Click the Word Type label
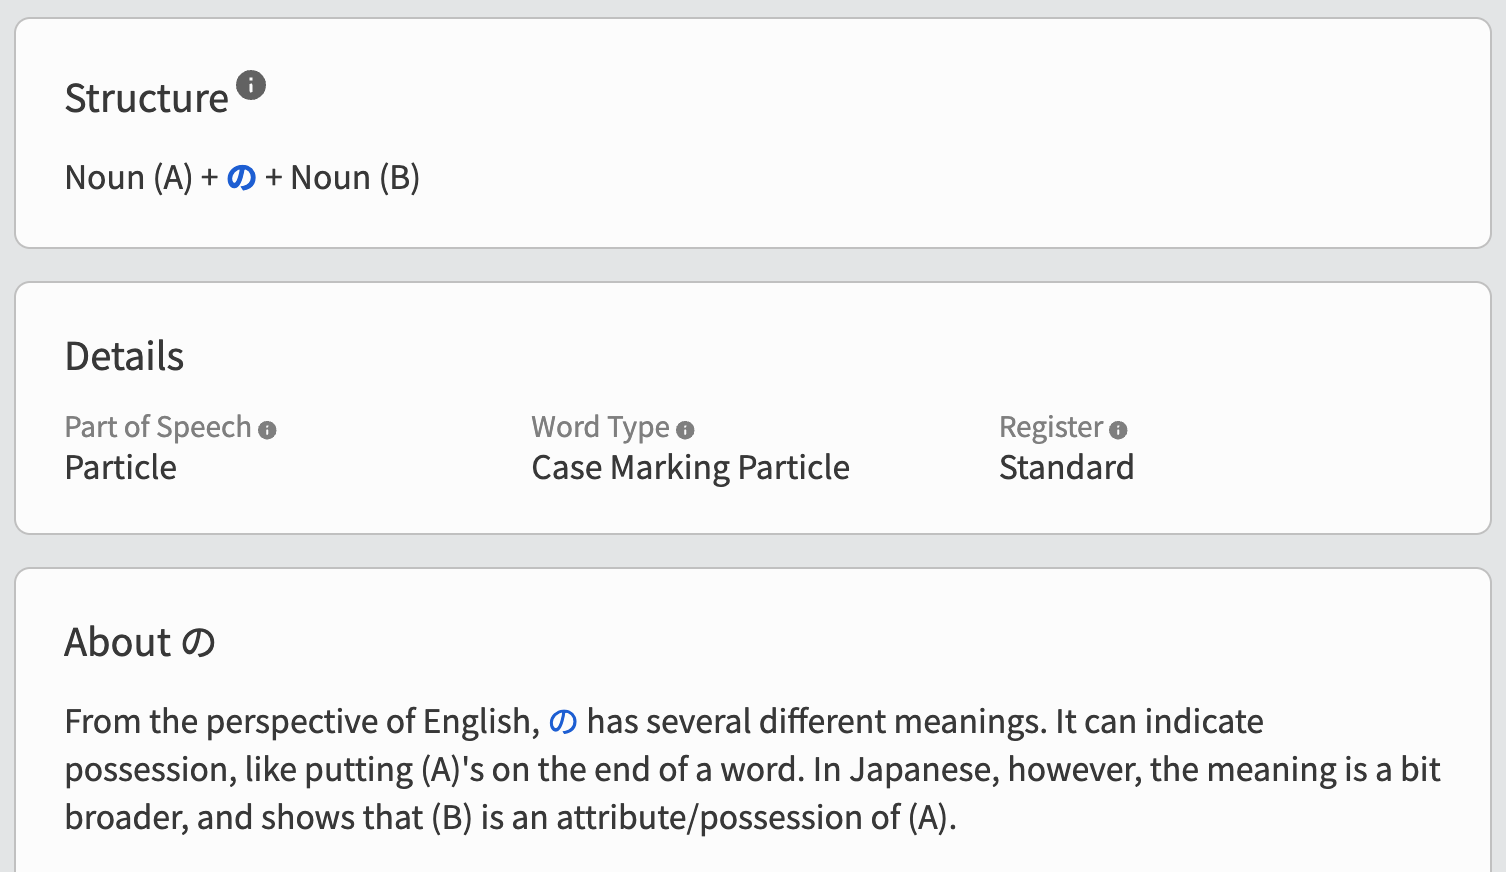 tap(600, 427)
